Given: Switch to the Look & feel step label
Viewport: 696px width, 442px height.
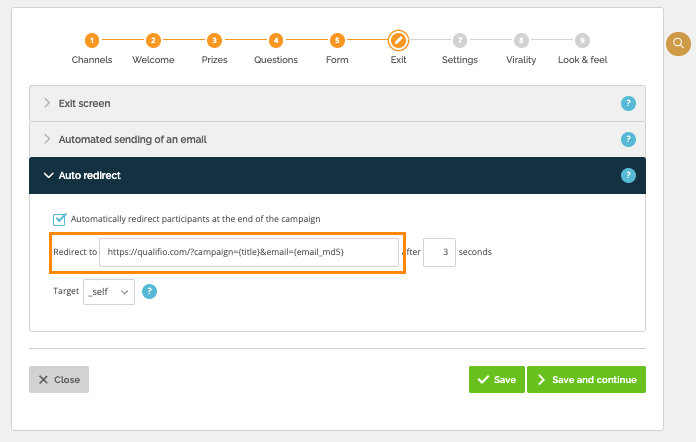Looking at the screenshot, I should tap(582, 60).
